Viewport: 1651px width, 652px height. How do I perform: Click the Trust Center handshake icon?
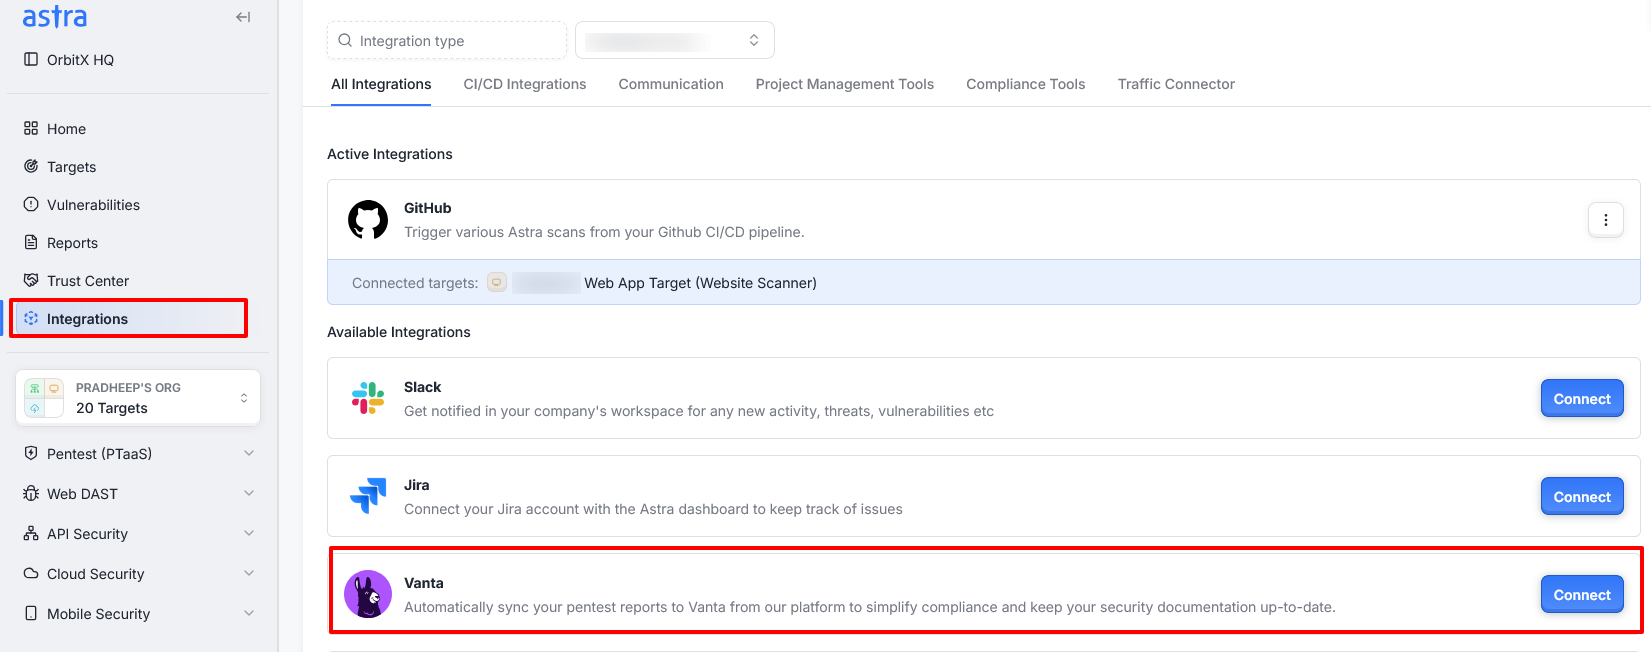tap(31, 280)
